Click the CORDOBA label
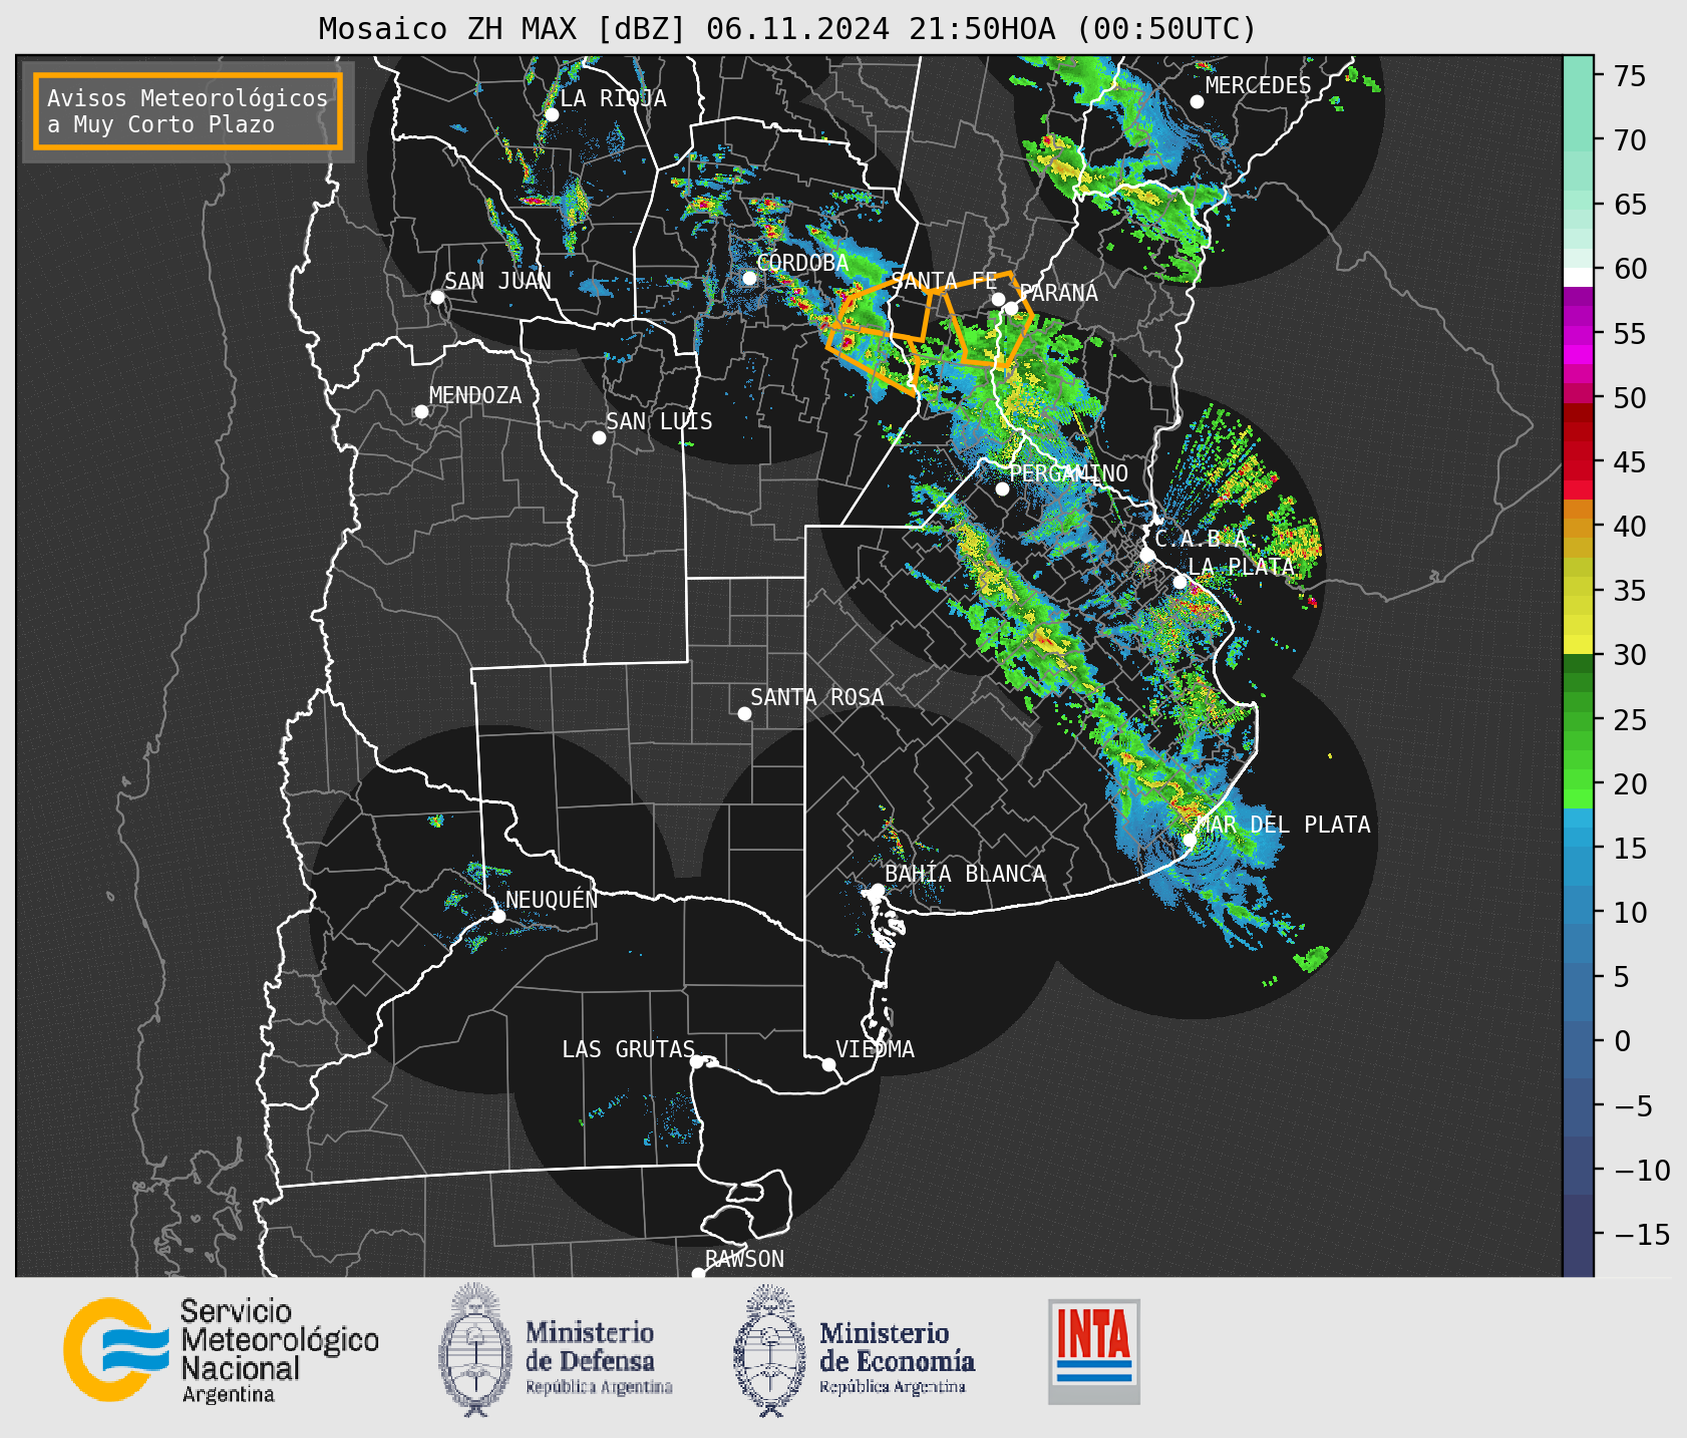 coord(802,263)
